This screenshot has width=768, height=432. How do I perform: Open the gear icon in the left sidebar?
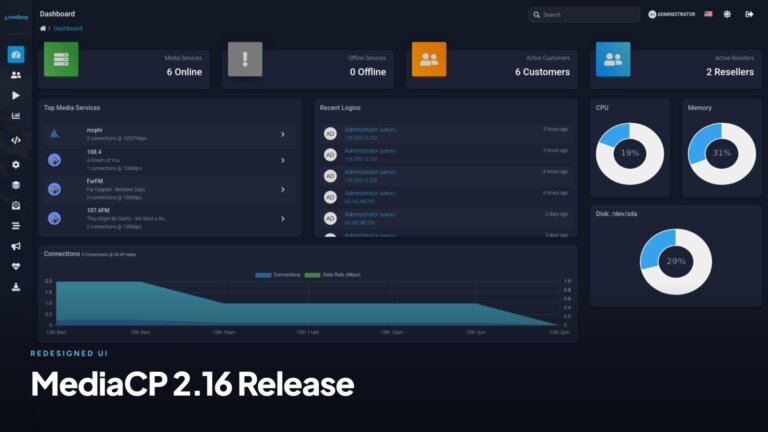(16, 165)
